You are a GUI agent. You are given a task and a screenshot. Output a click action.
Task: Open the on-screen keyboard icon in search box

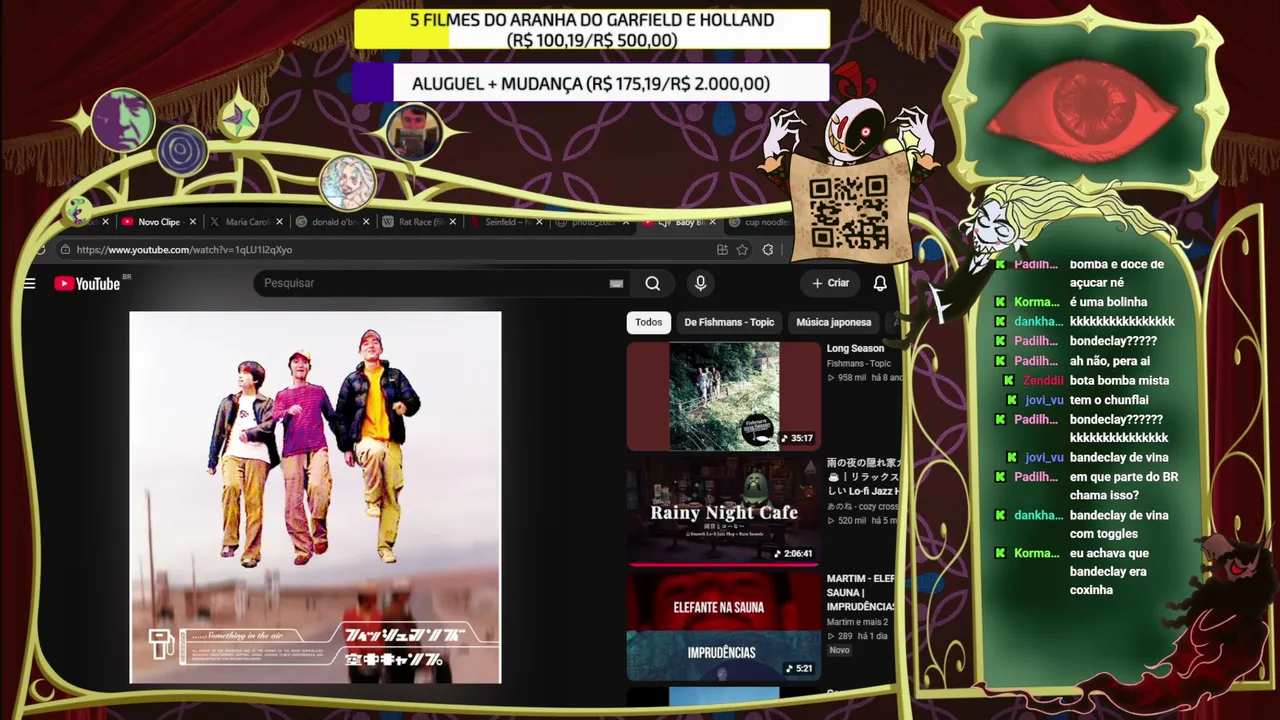point(616,283)
